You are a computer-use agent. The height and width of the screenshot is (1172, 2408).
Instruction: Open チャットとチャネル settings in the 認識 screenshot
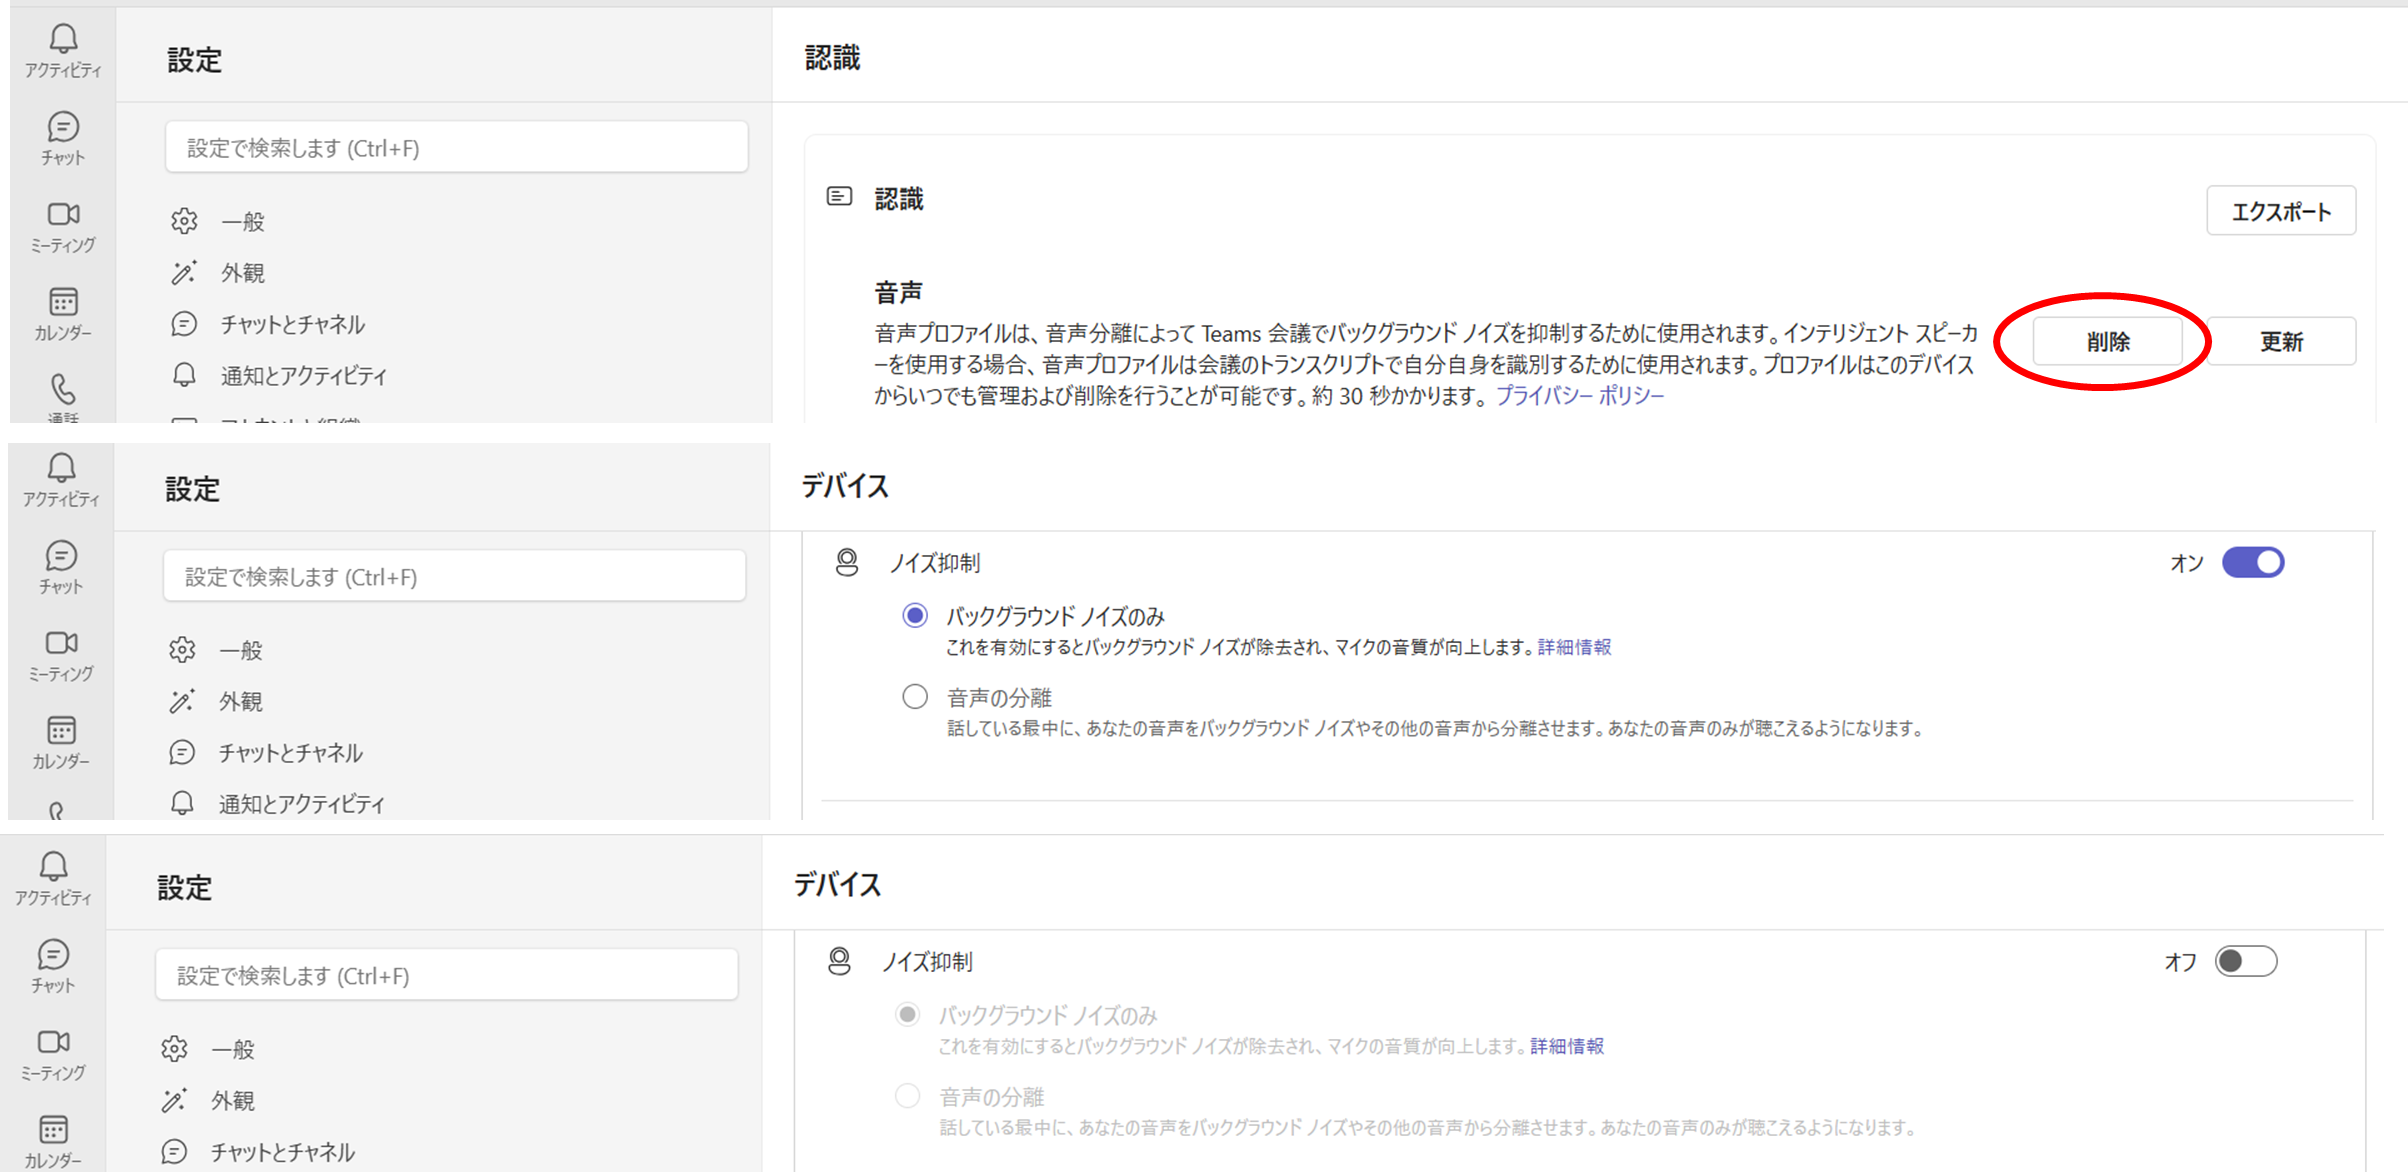pyautogui.click(x=293, y=324)
